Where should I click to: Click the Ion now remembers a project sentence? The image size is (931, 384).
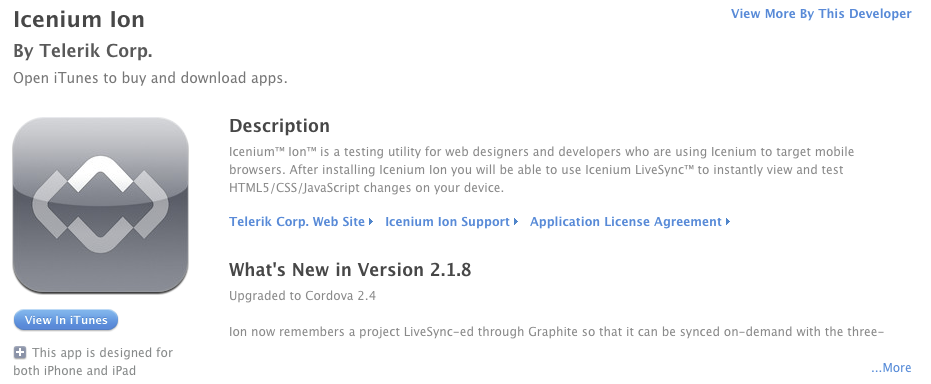tap(557, 331)
